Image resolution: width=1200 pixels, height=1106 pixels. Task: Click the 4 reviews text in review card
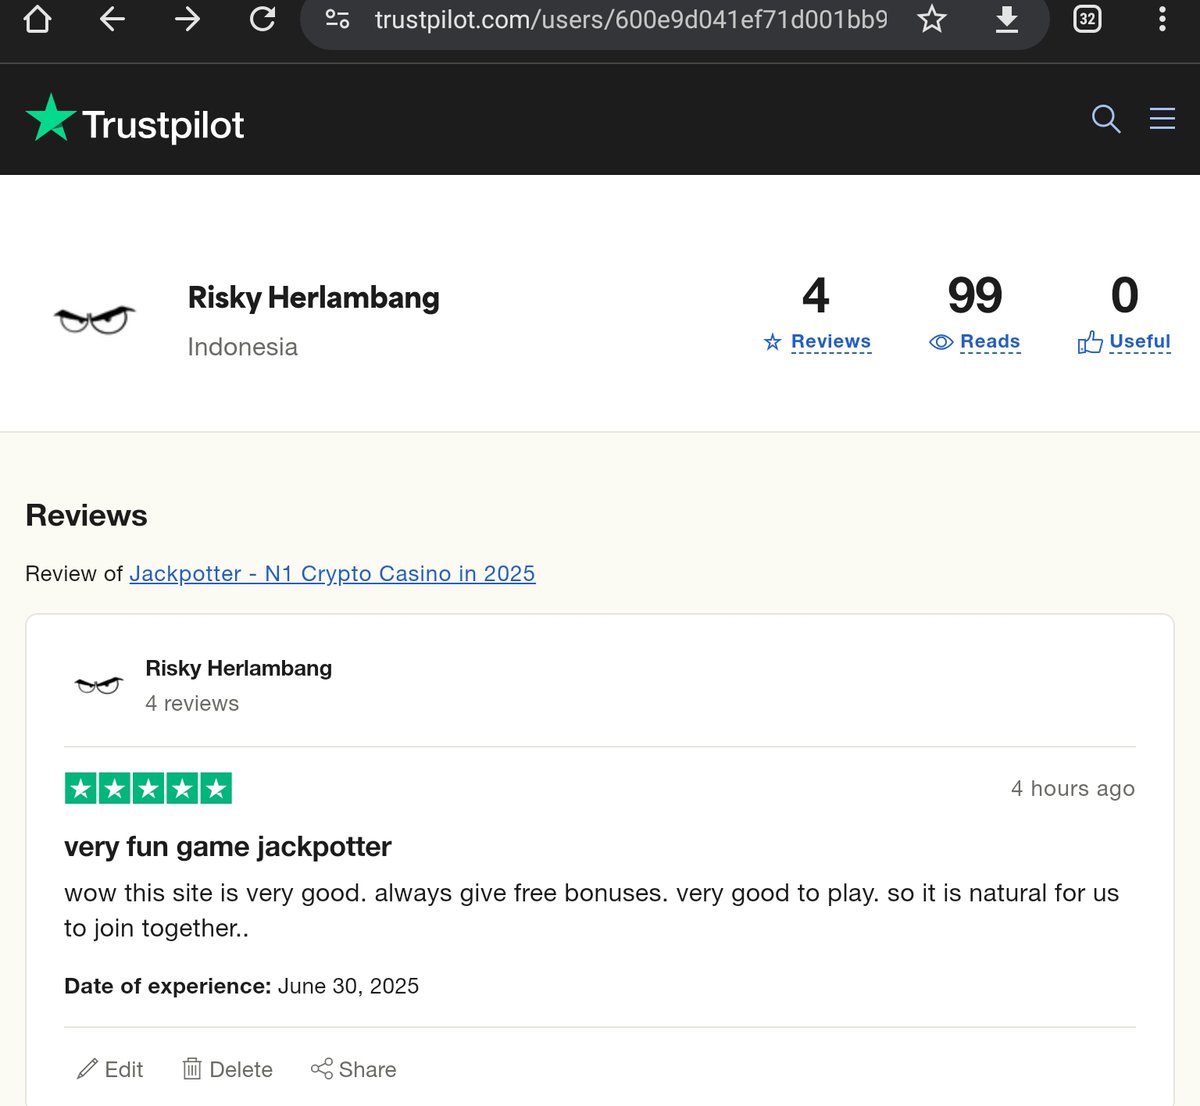click(x=192, y=704)
